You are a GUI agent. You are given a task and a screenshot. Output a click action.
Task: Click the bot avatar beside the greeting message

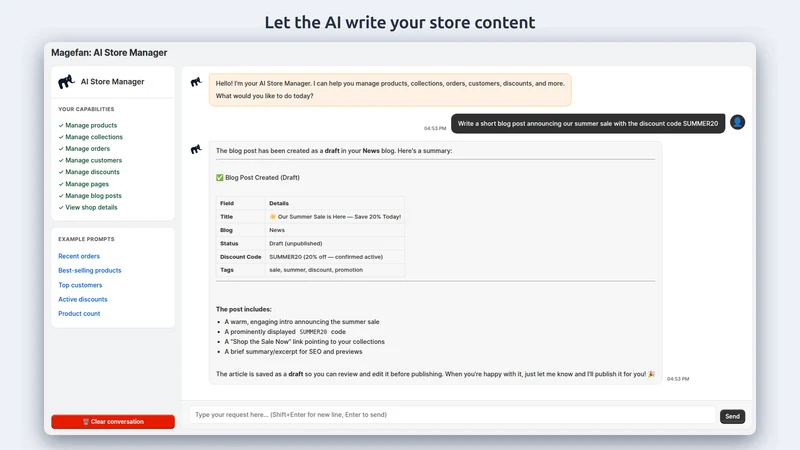[196, 82]
